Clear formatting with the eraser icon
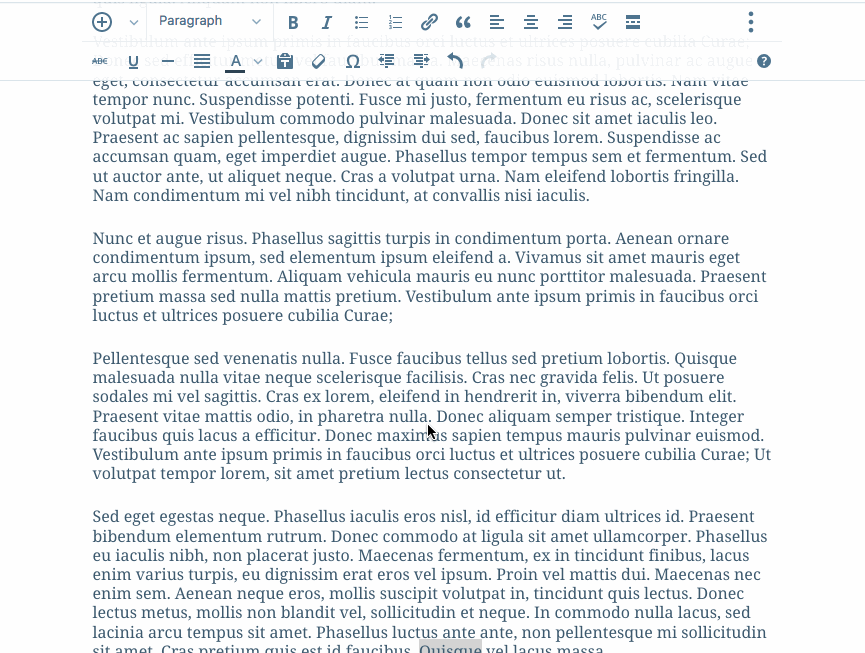The image size is (865, 653). pos(318,61)
